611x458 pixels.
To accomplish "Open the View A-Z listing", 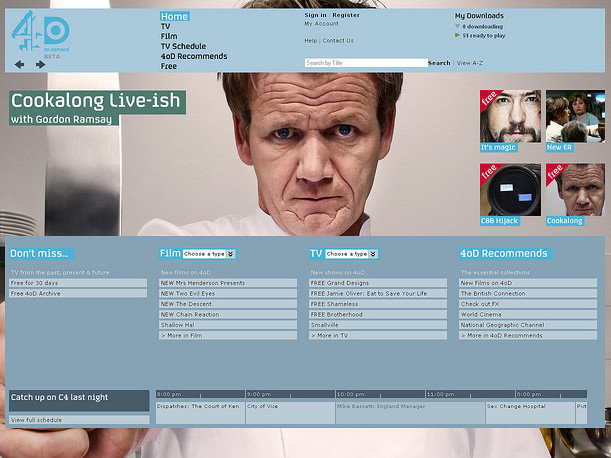I will coord(470,63).
